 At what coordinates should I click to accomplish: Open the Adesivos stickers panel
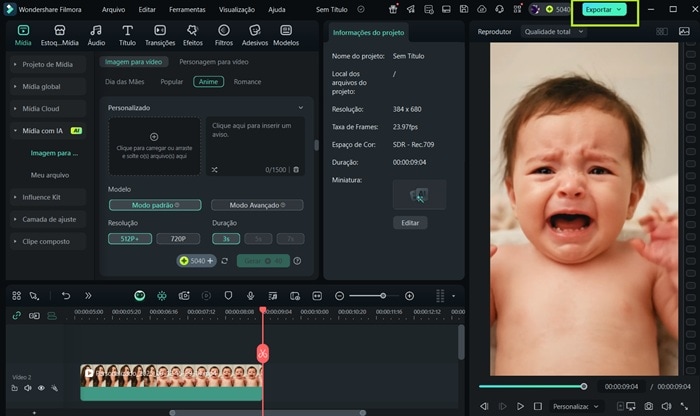pos(254,35)
